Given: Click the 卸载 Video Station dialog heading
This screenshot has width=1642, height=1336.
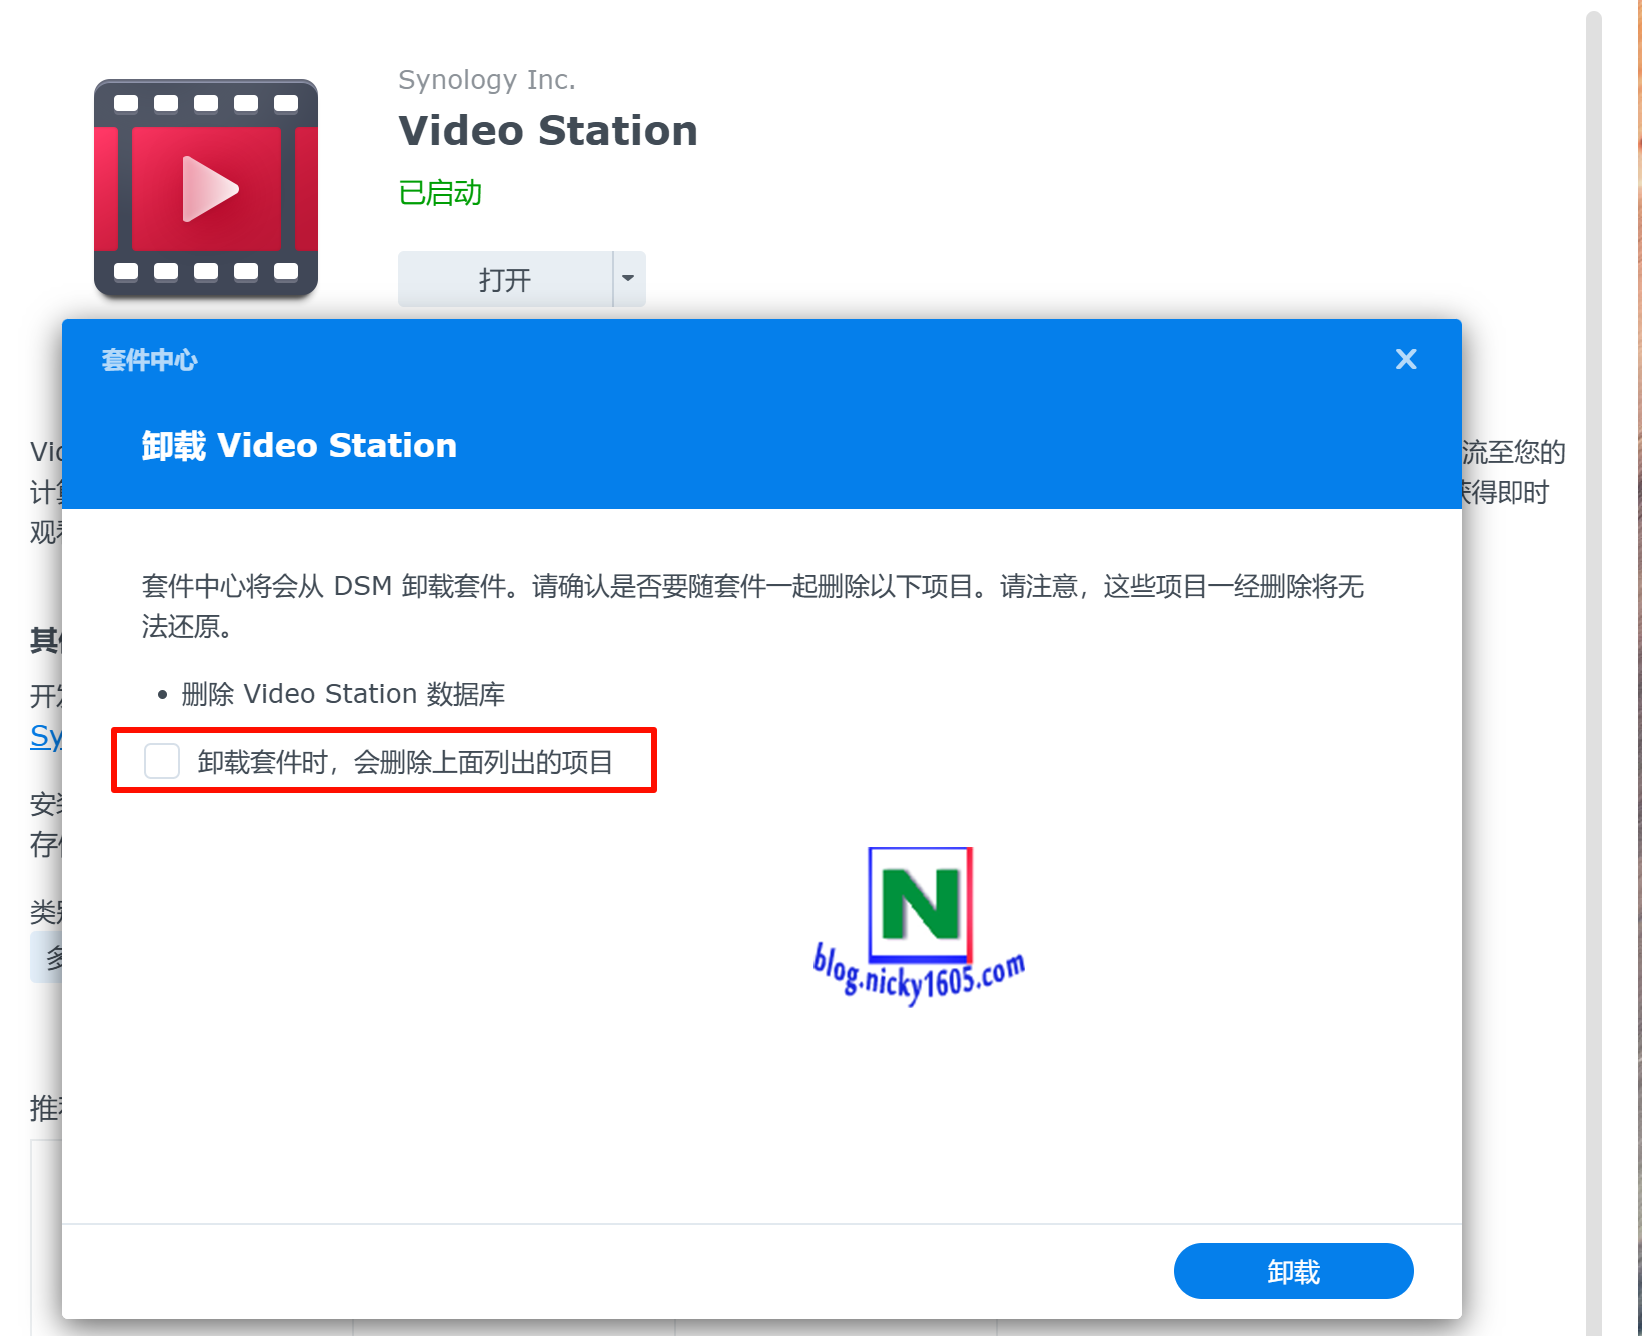Looking at the screenshot, I should coord(299,446).
